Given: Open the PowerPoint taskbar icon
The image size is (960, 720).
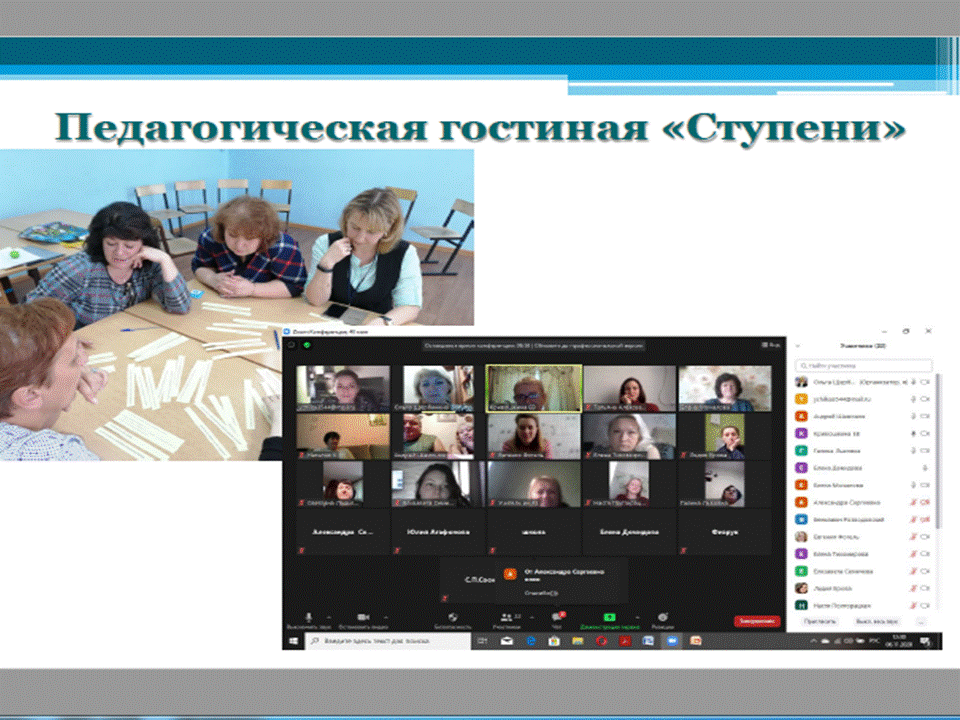Looking at the screenshot, I should (x=696, y=641).
